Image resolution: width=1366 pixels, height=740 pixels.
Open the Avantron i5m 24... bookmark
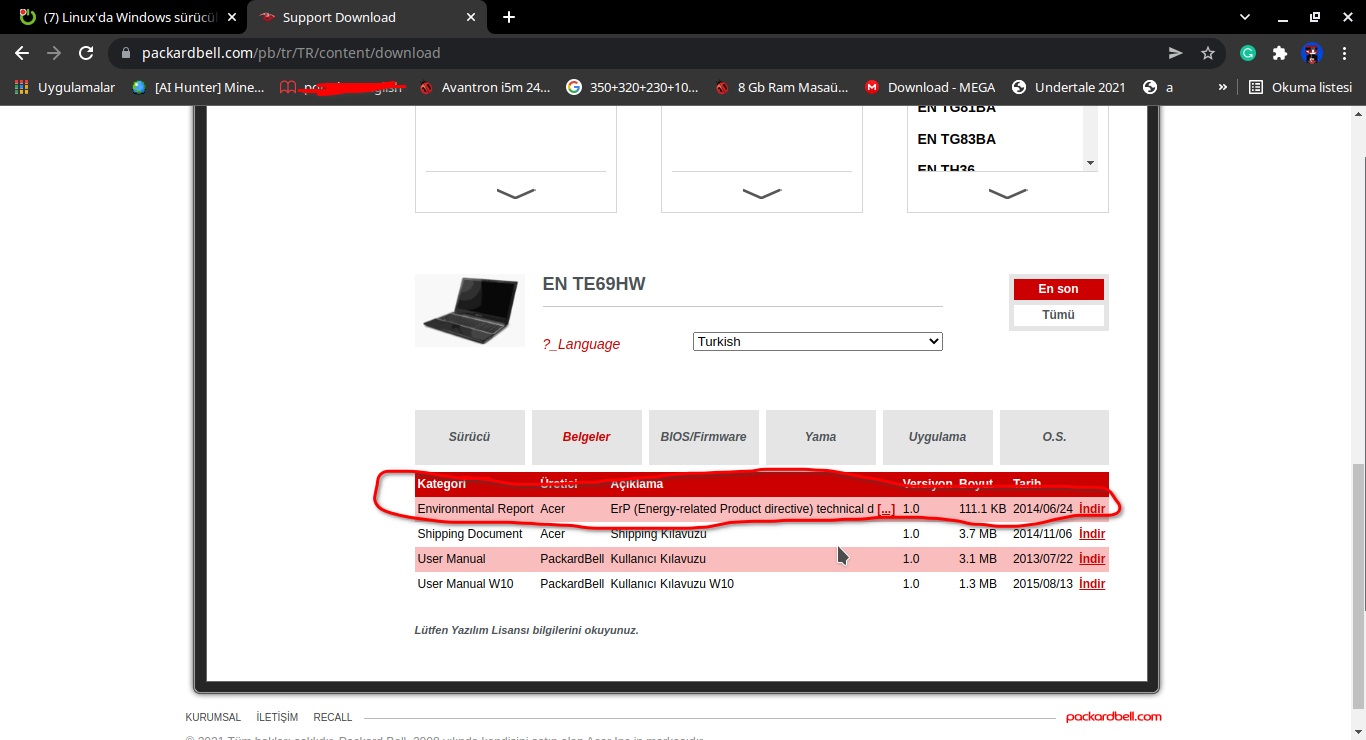485,87
